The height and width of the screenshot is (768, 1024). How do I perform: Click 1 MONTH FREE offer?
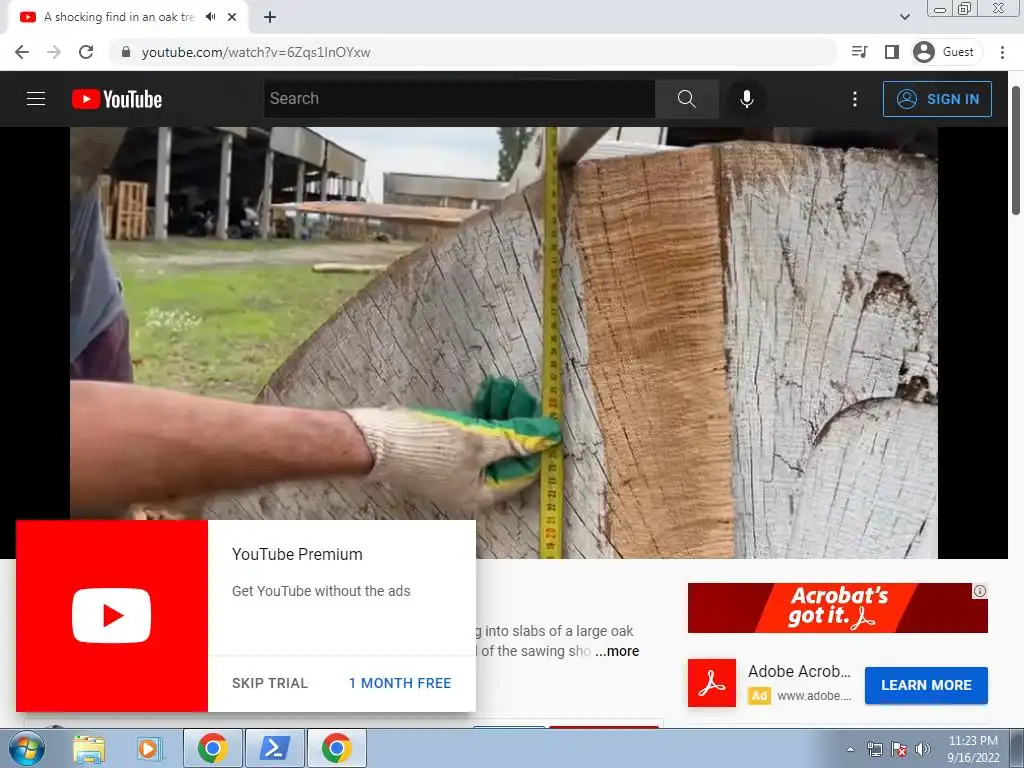pos(400,683)
